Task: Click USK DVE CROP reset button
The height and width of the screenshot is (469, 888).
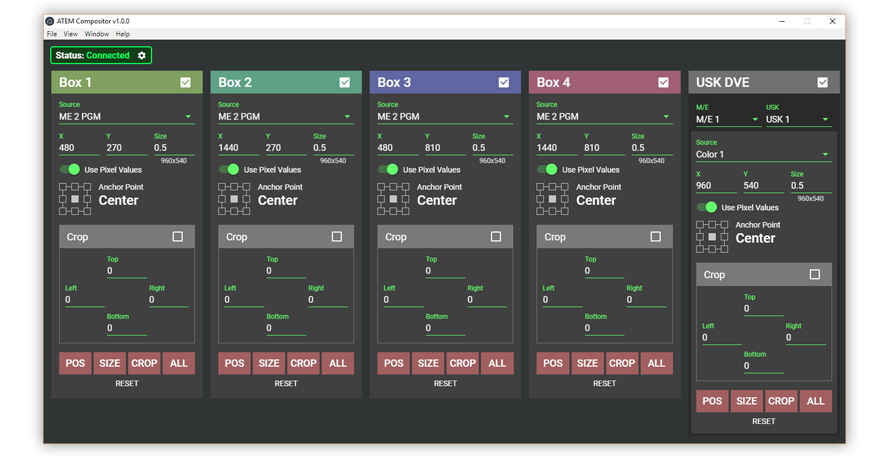Action: (780, 401)
